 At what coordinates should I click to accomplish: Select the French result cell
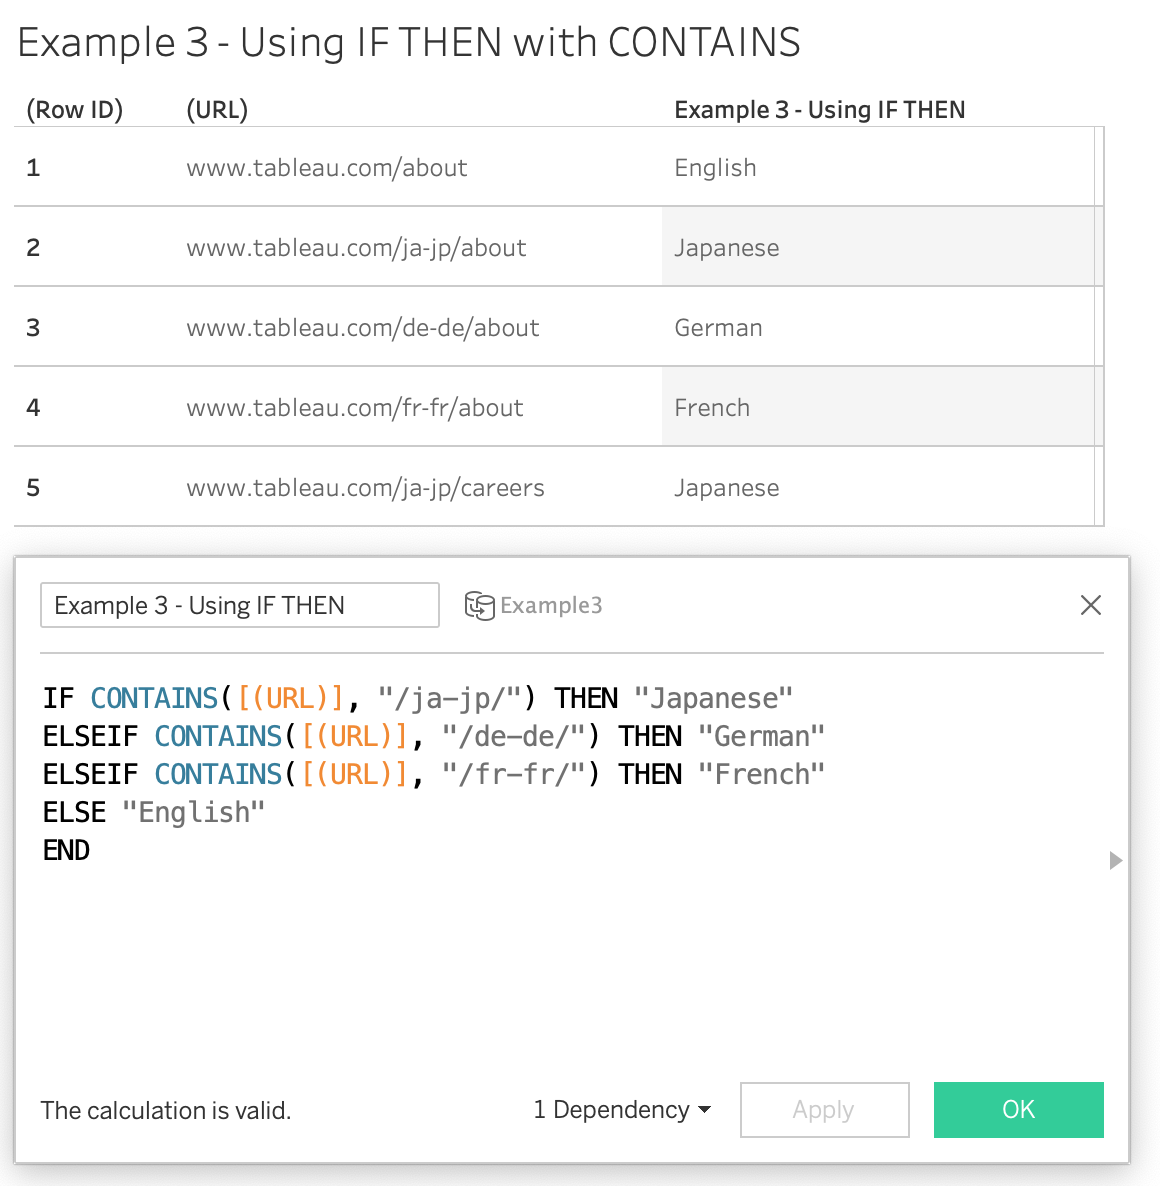pyautogui.click(x=712, y=408)
